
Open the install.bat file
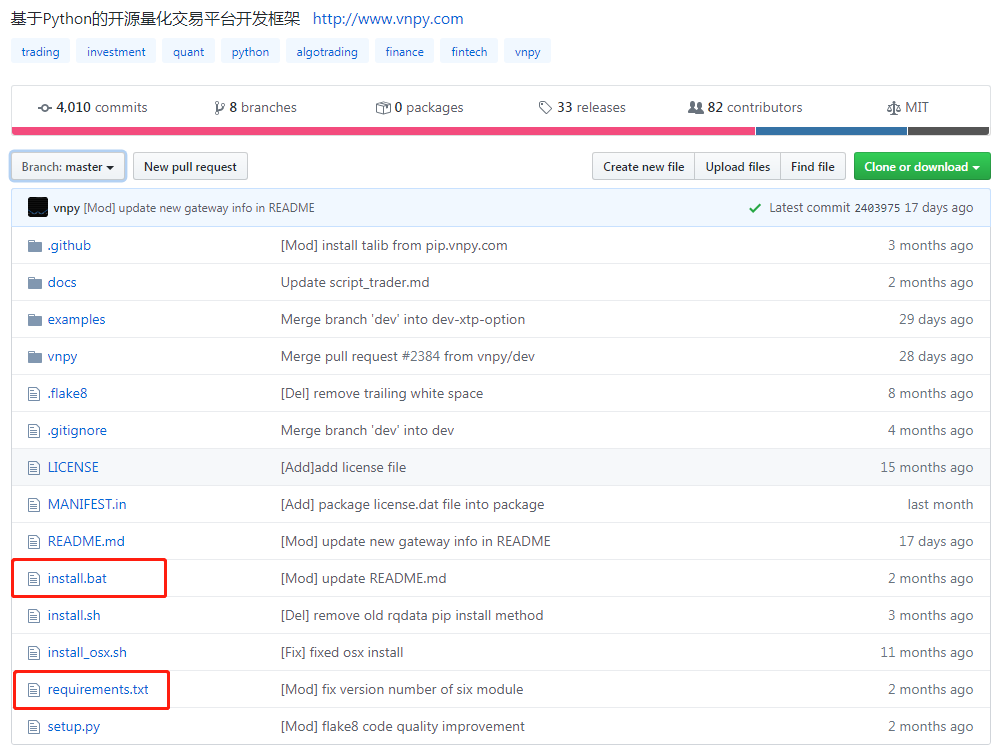coord(77,579)
